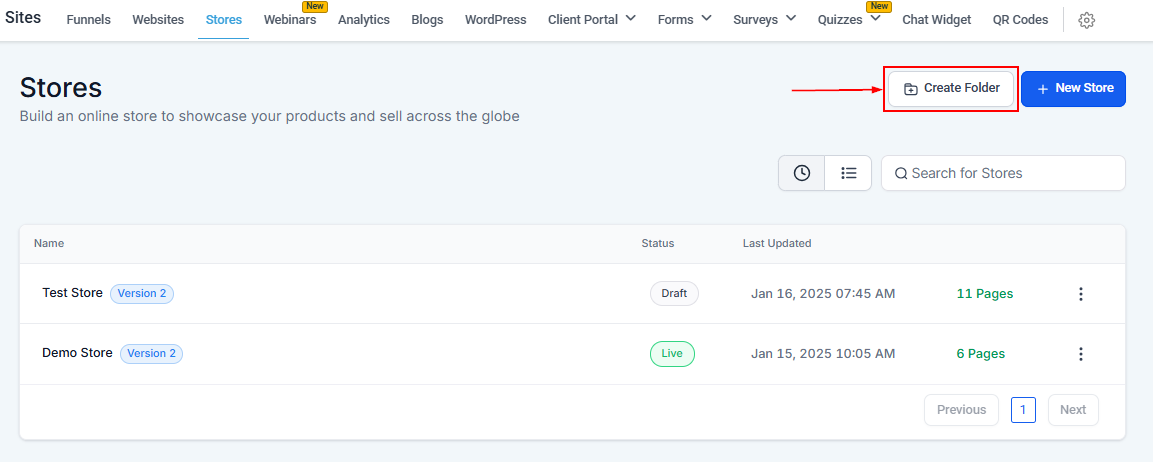Expand the Surveys dropdown menu
Image resolution: width=1153 pixels, height=462 pixels.
tap(765, 20)
